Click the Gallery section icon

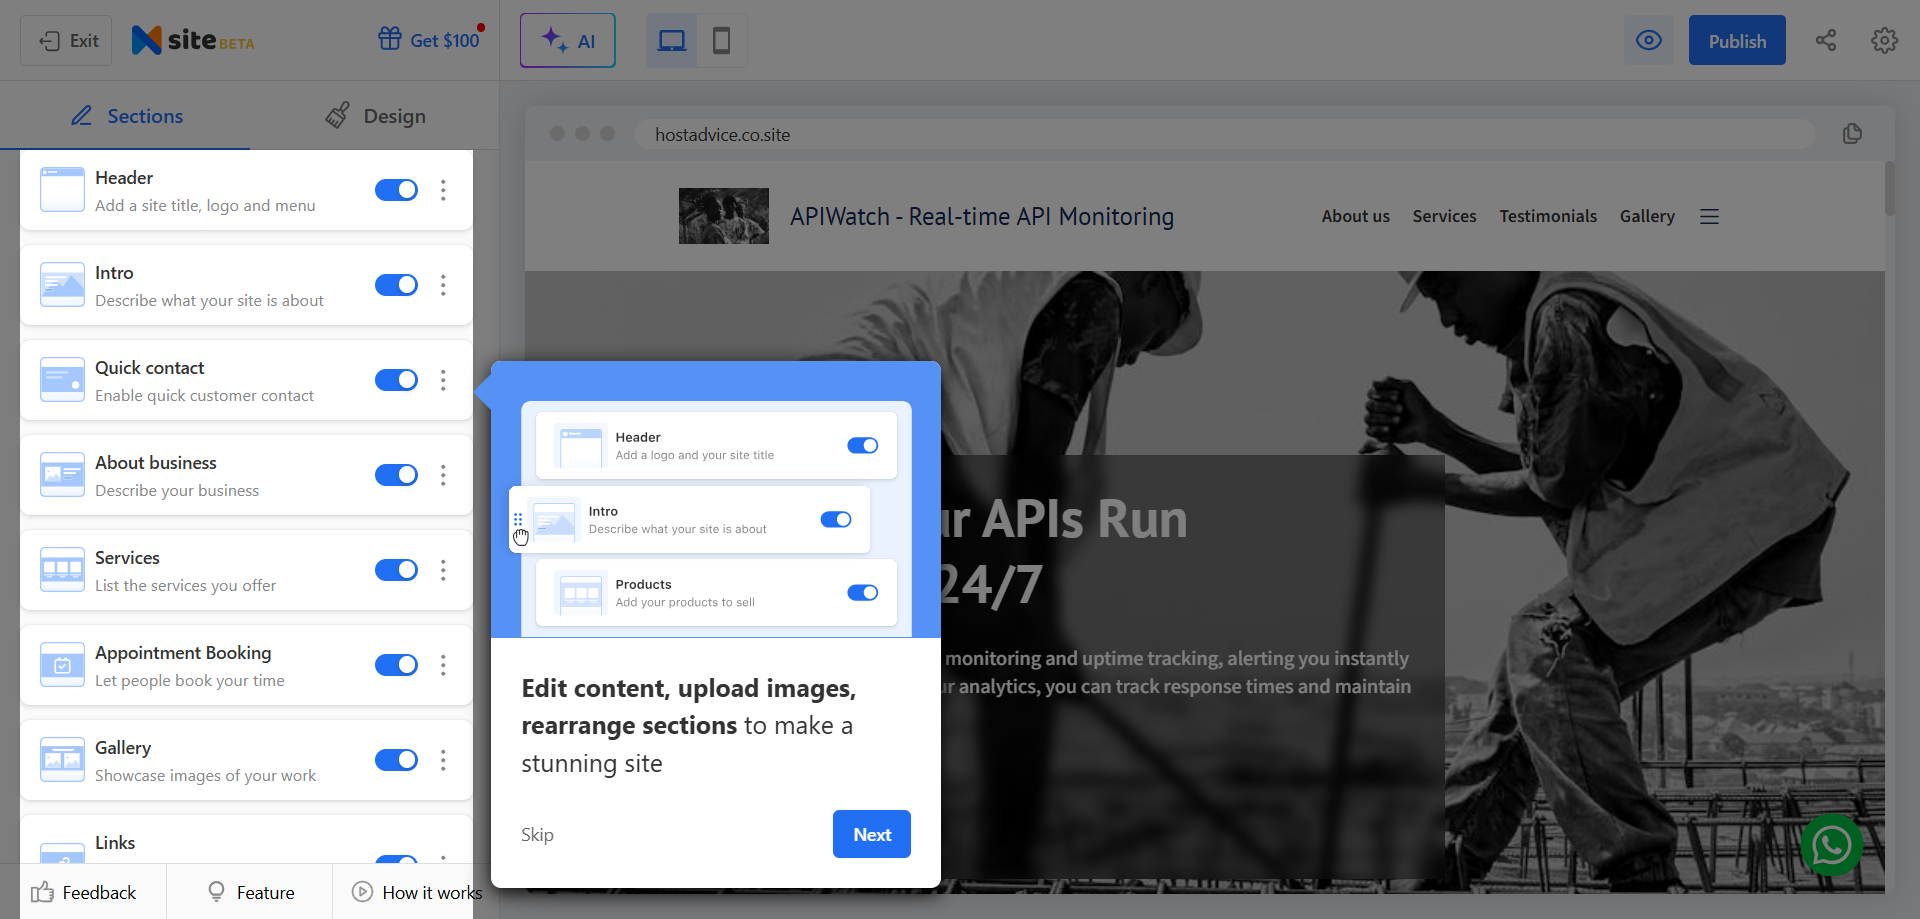(62, 760)
